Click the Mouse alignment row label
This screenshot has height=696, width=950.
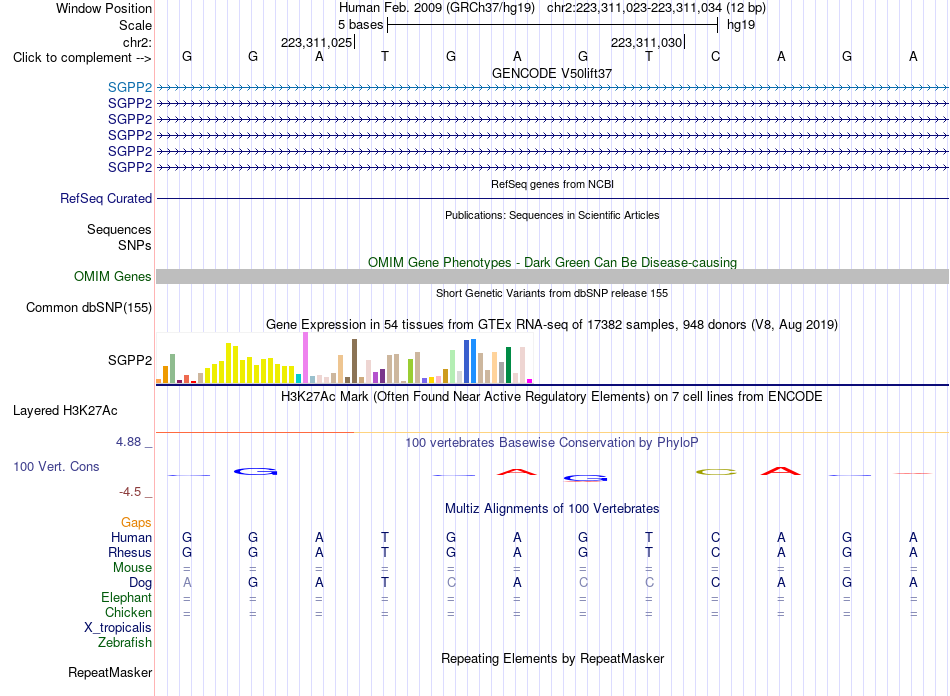tap(132, 568)
